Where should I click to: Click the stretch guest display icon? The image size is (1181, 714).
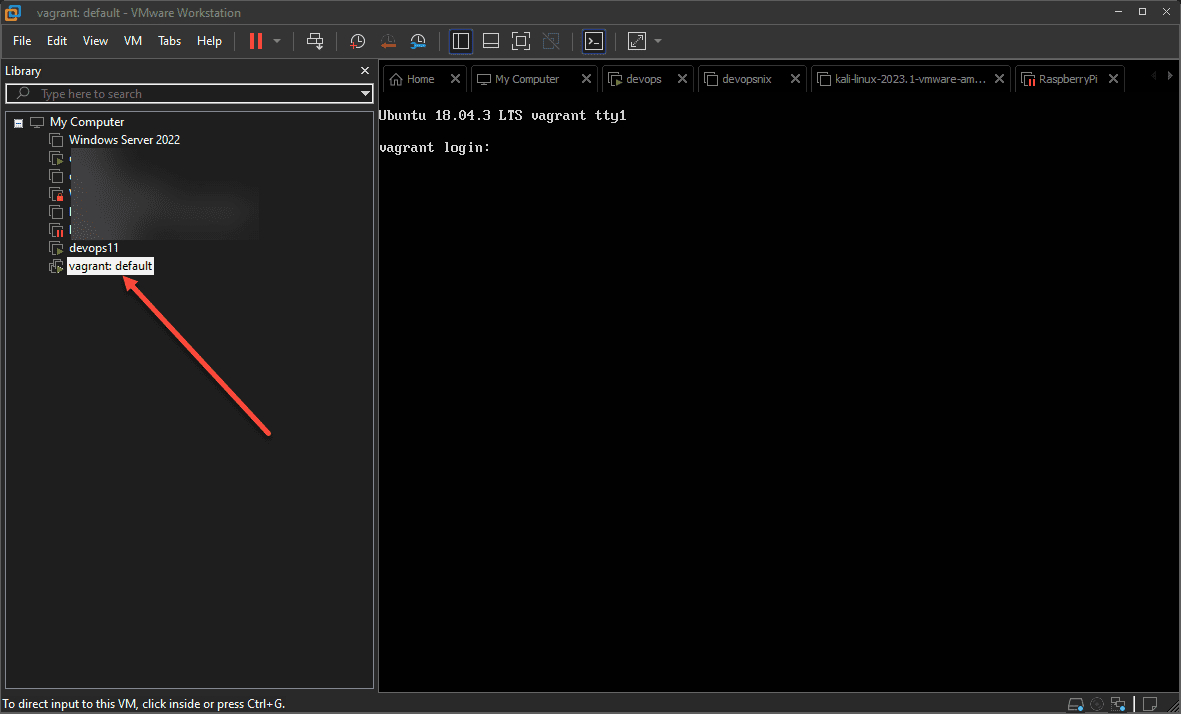[637, 41]
